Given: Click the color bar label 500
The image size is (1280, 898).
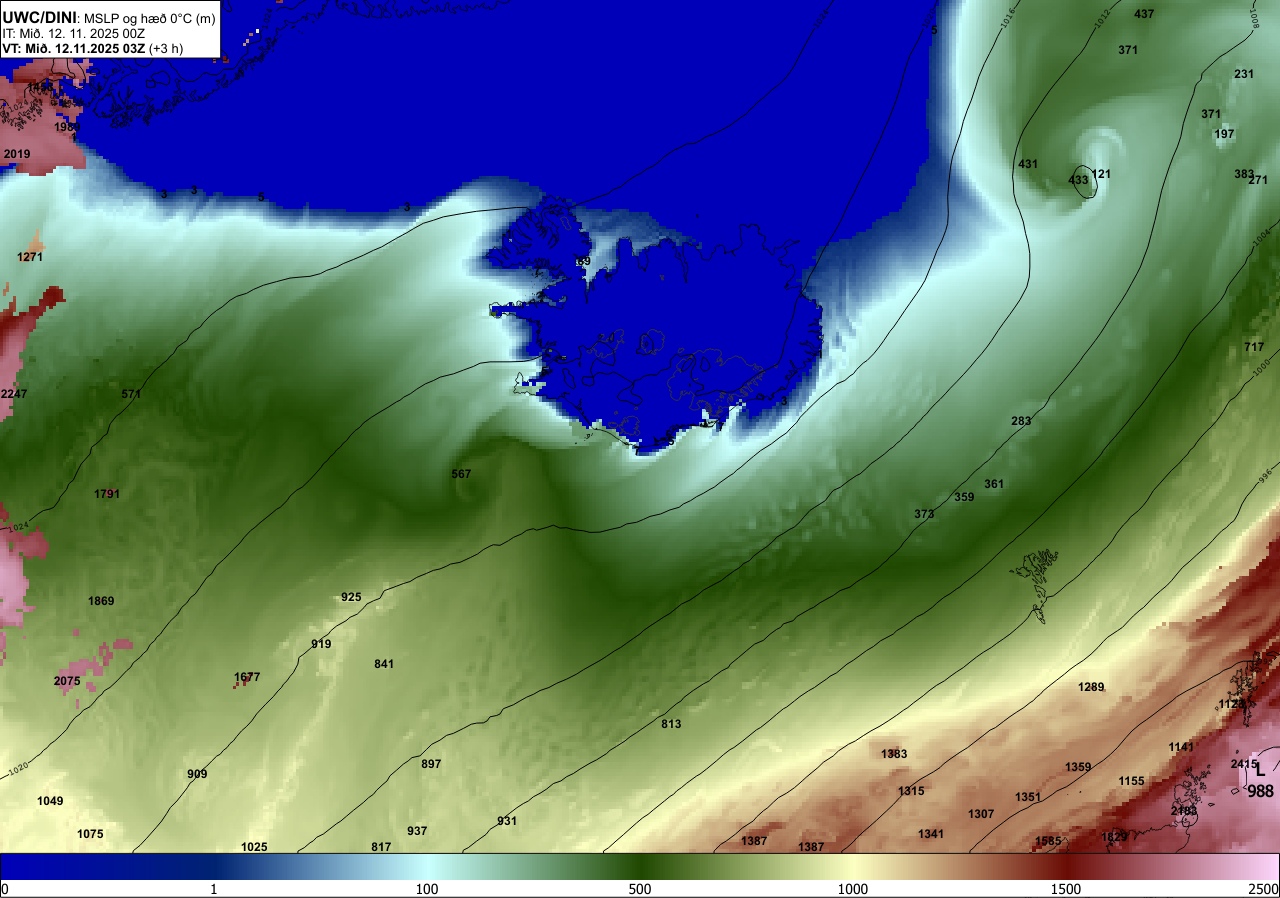Looking at the screenshot, I should pyautogui.click(x=640, y=889).
